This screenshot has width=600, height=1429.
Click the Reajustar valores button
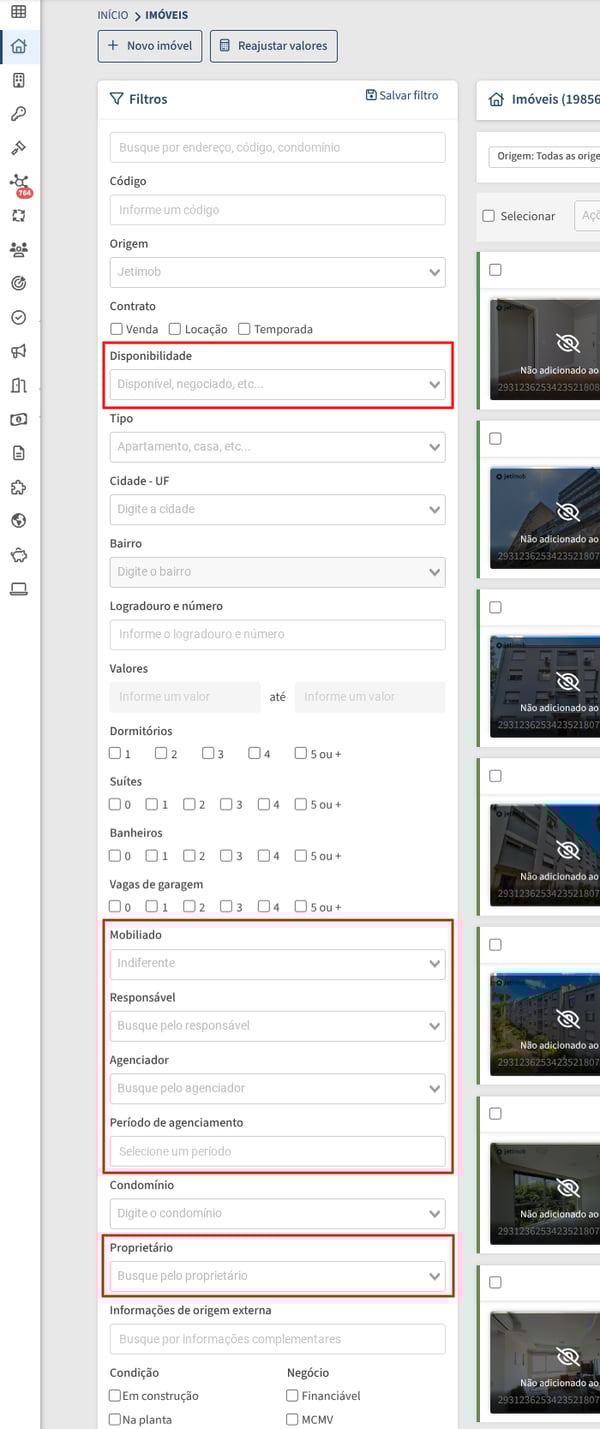pos(274,46)
